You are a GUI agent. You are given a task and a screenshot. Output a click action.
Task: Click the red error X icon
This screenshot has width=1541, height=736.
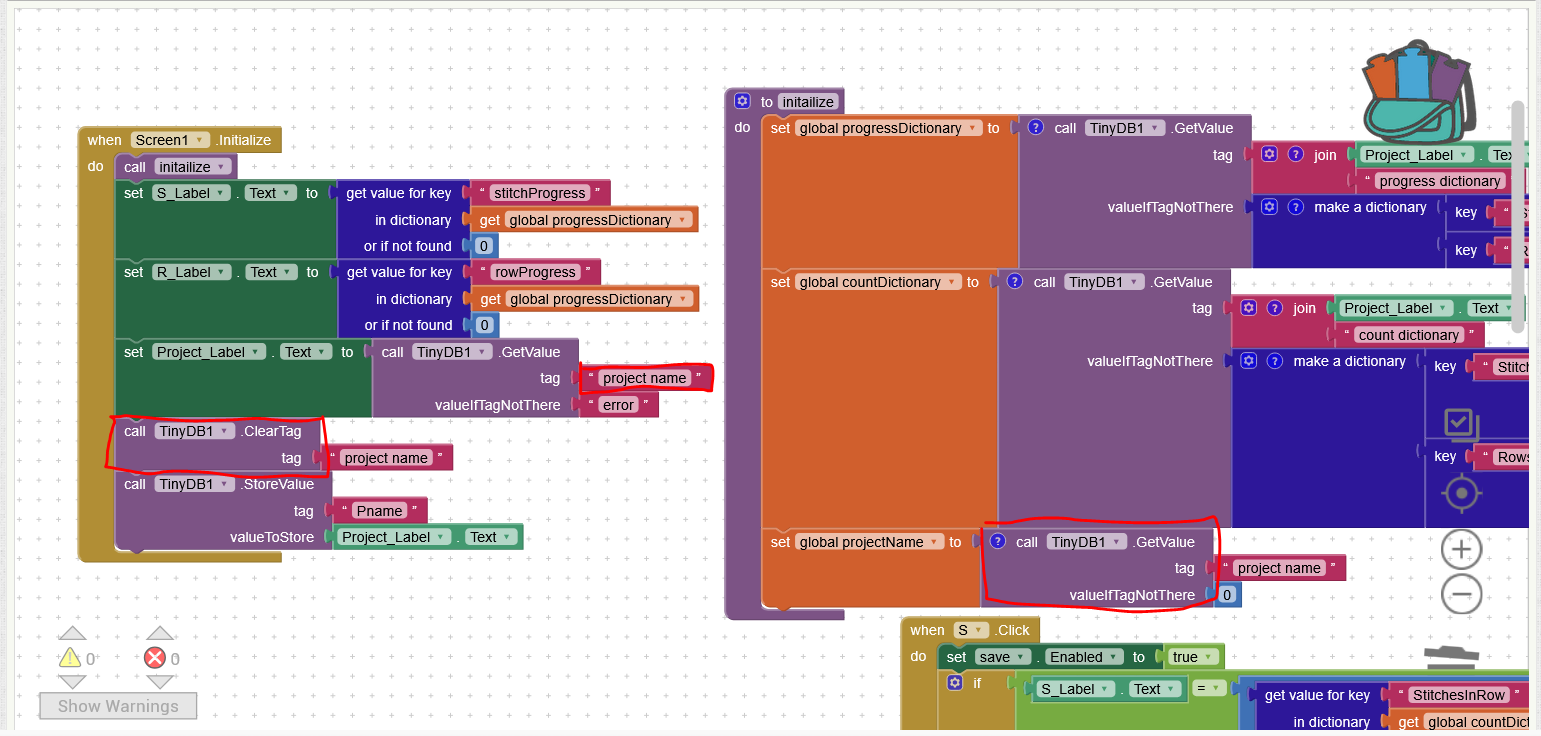(155, 657)
